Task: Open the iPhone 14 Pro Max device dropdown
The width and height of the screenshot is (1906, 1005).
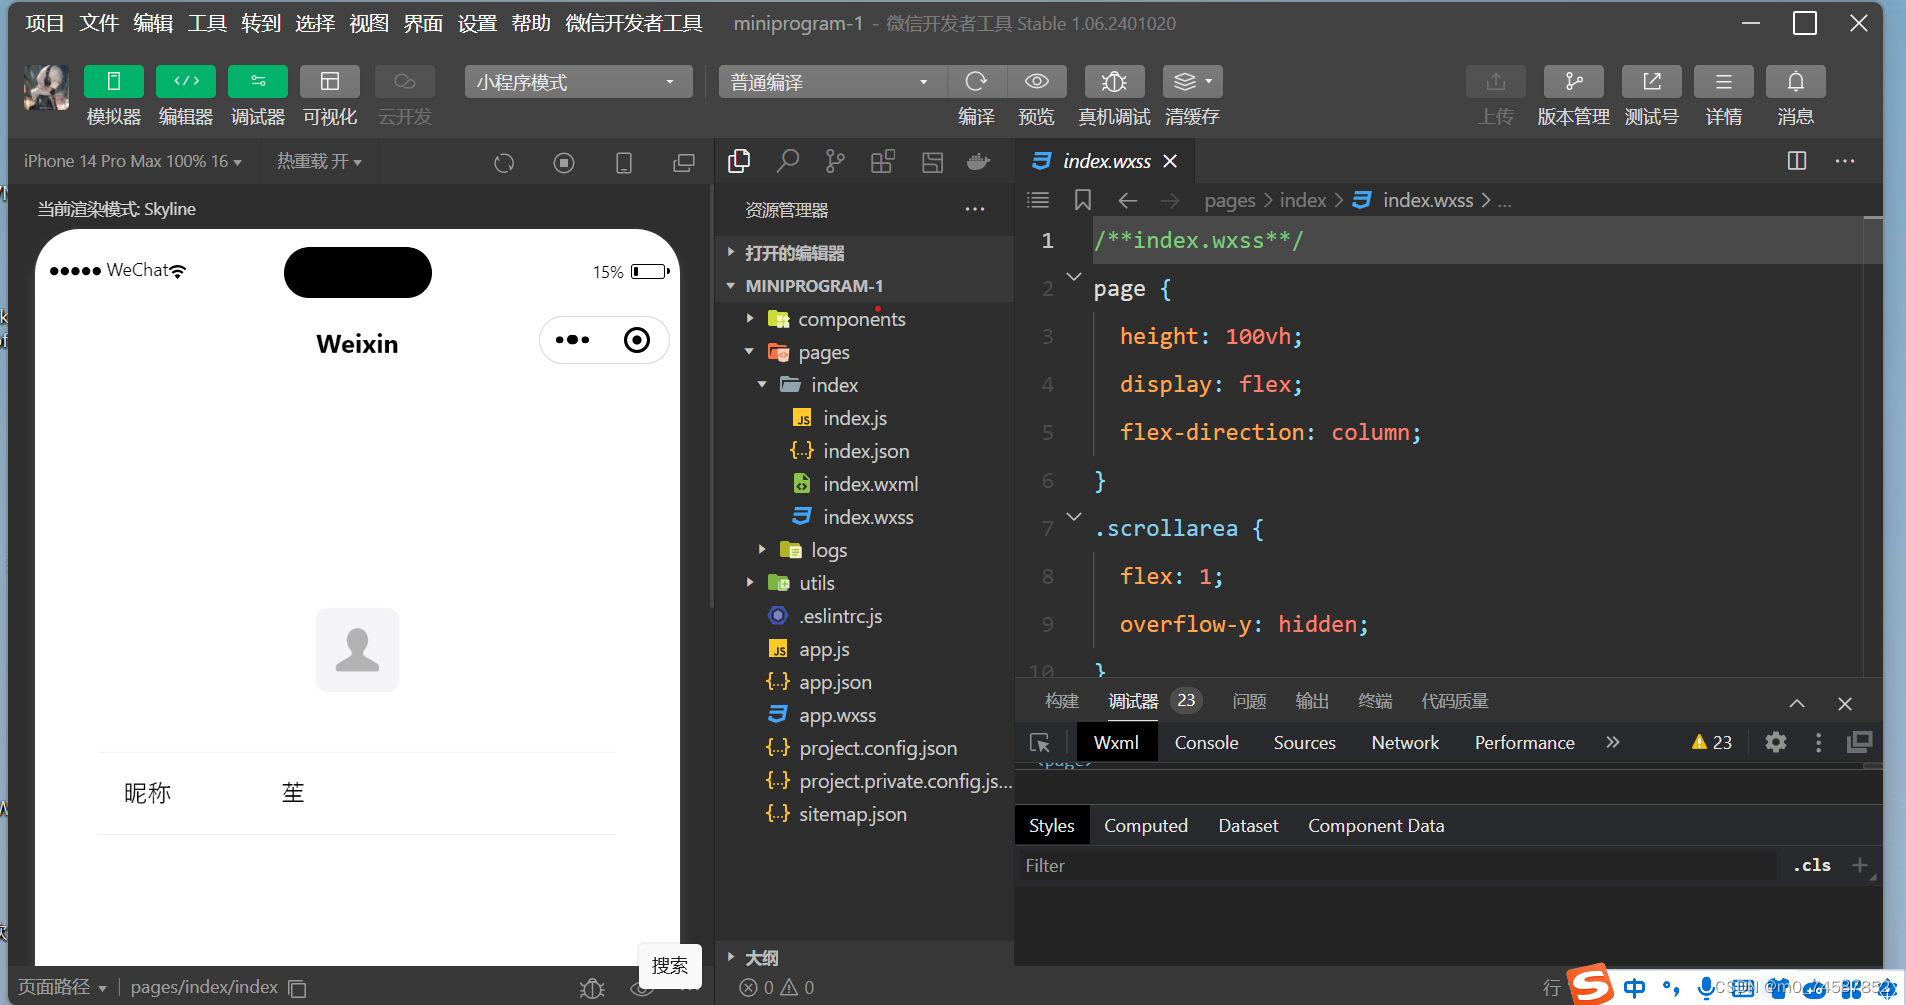Action: 133,161
